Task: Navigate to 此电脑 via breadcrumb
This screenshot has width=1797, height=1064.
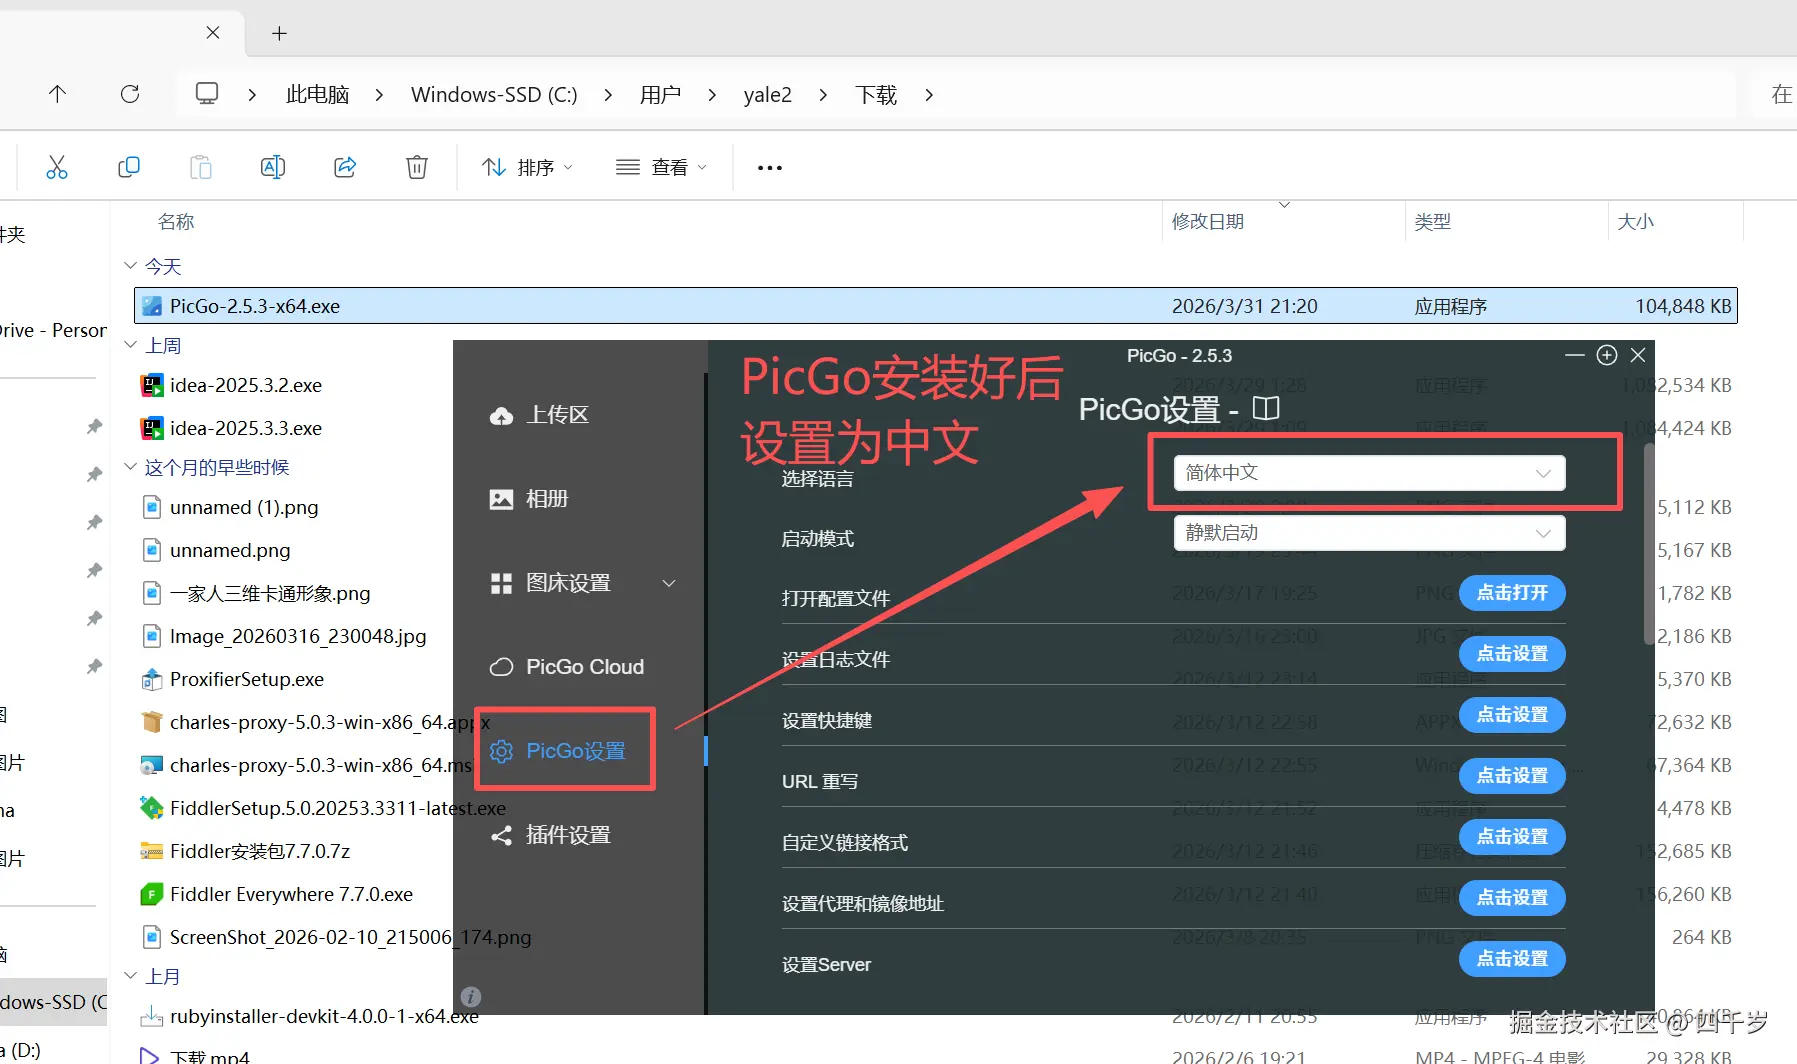Action: 316,93
